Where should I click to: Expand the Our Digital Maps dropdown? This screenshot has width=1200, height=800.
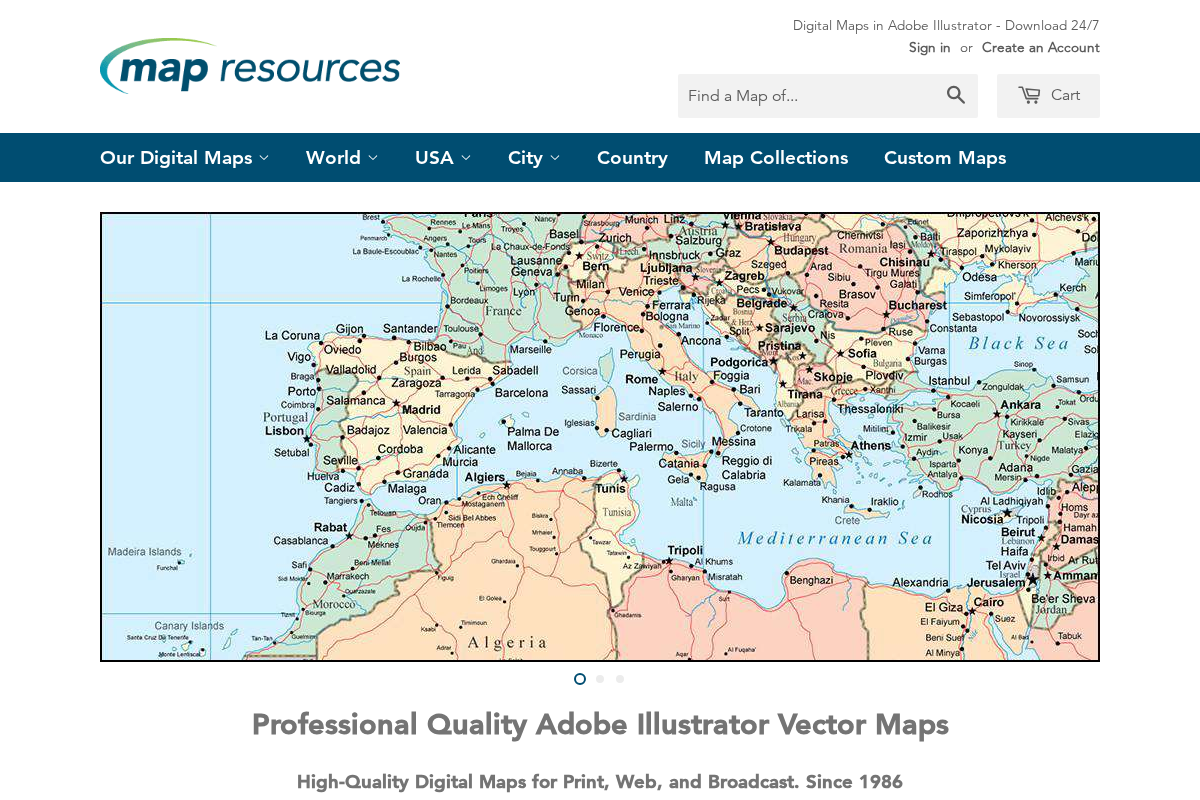183,157
